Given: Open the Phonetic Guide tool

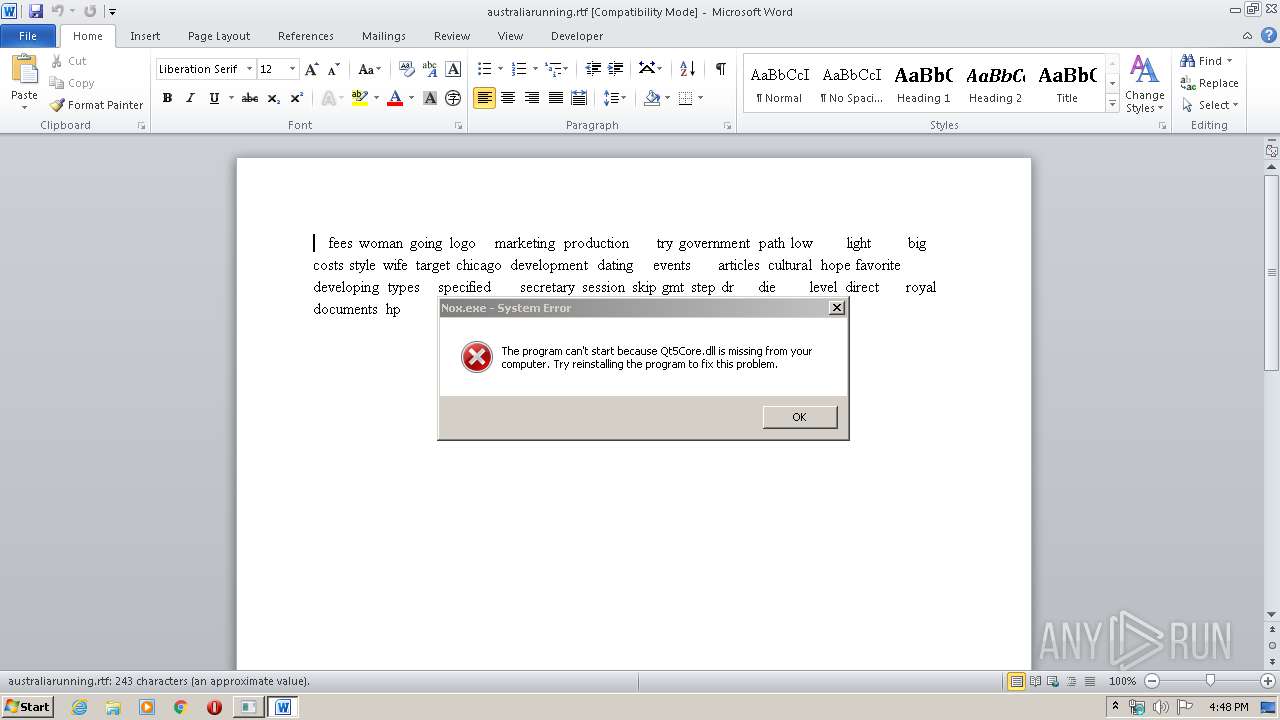Looking at the screenshot, I should [430, 69].
